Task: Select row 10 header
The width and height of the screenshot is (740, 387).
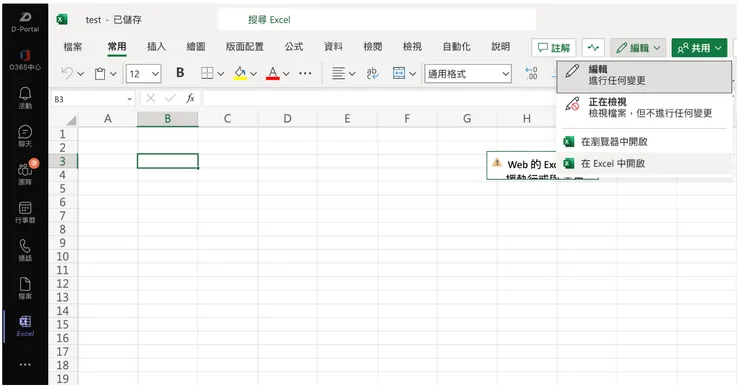Action: pos(63,257)
